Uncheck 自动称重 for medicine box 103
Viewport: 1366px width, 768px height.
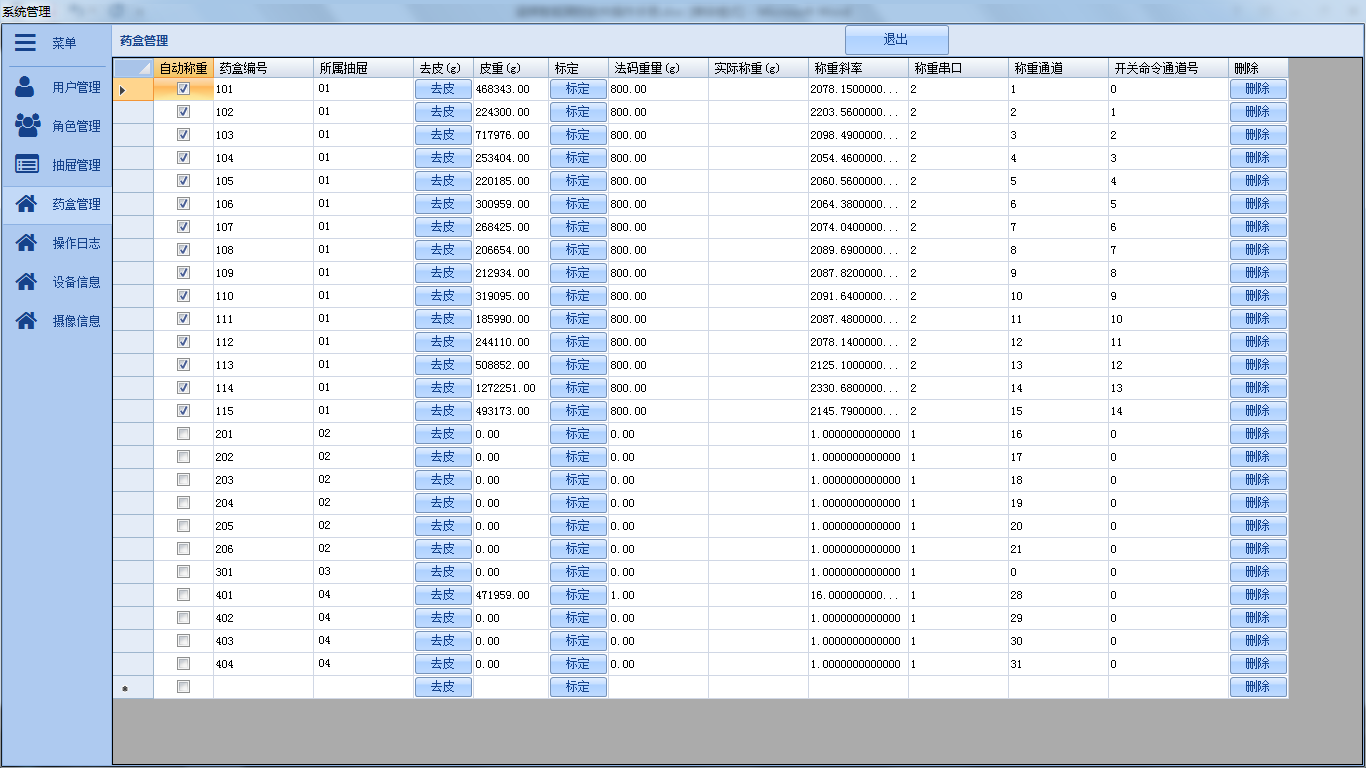pyautogui.click(x=183, y=135)
